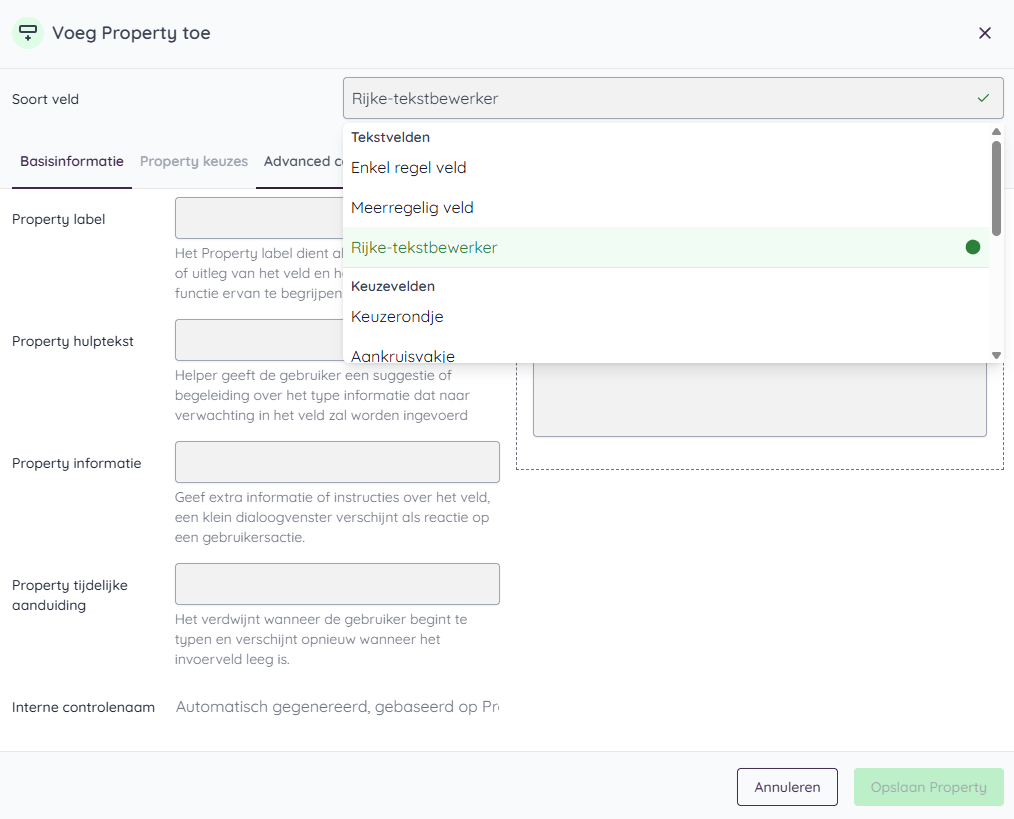Viewport: 1014px width, 819px height.
Task: Click the dropdown list scroll-down arrow
Action: 996,355
